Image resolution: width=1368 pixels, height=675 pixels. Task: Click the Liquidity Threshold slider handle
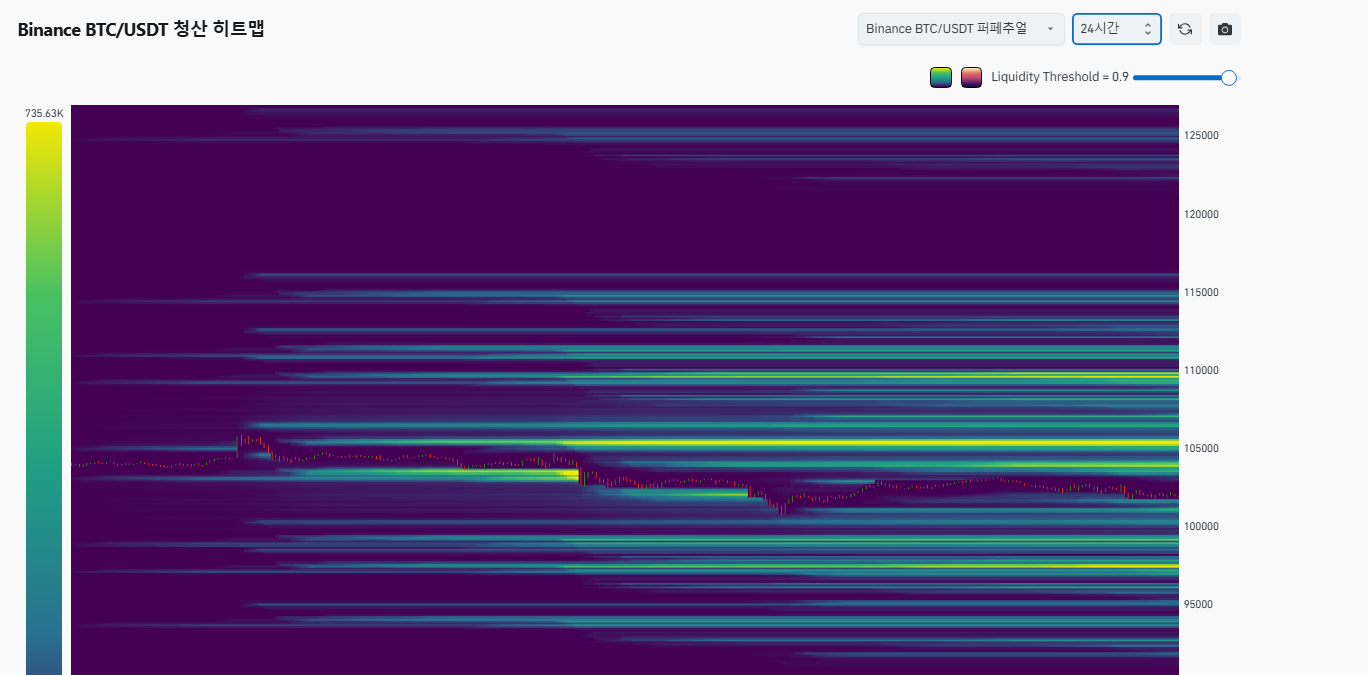point(1229,77)
